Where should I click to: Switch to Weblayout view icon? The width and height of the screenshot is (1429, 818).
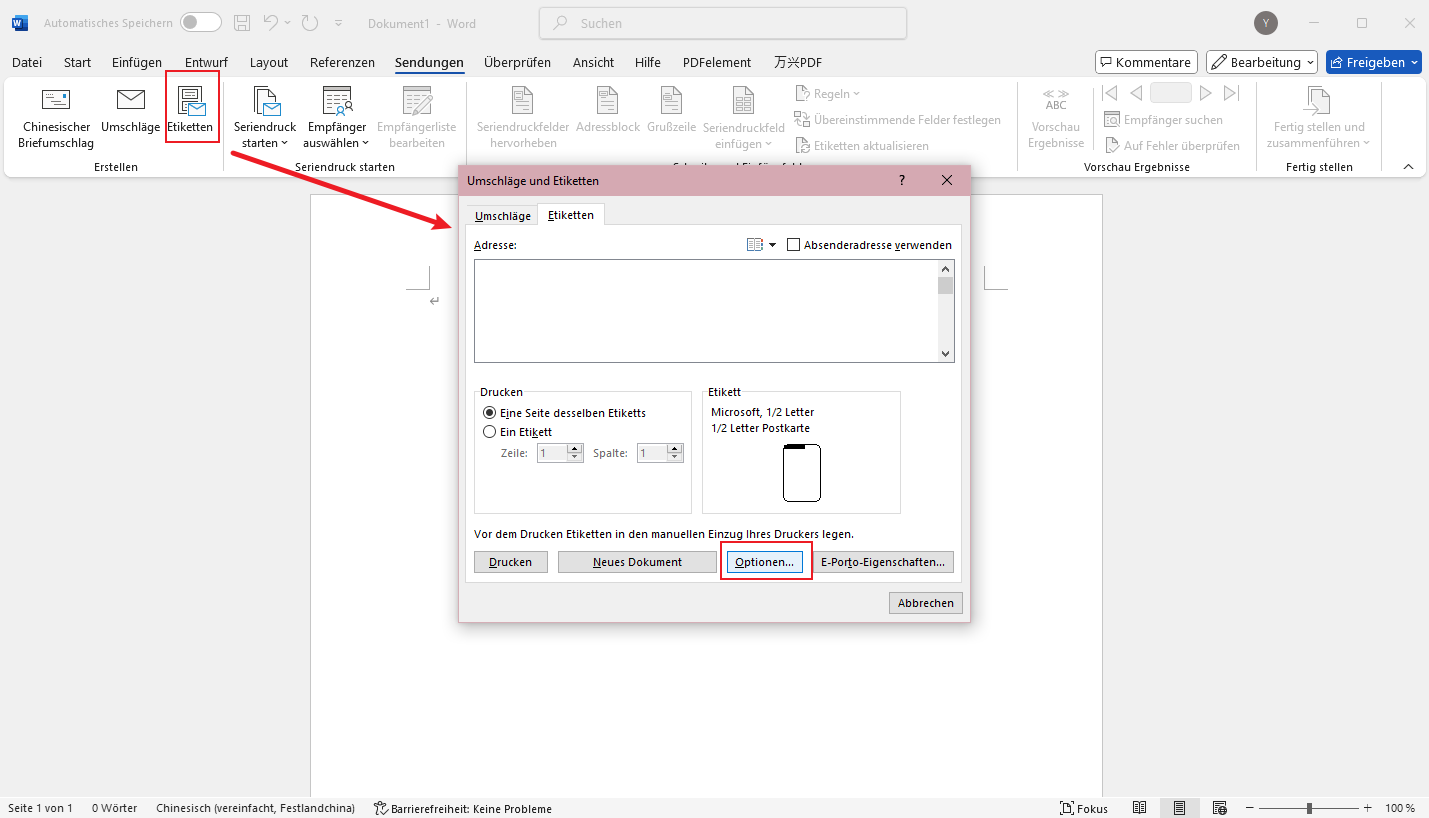pos(1219,808)
